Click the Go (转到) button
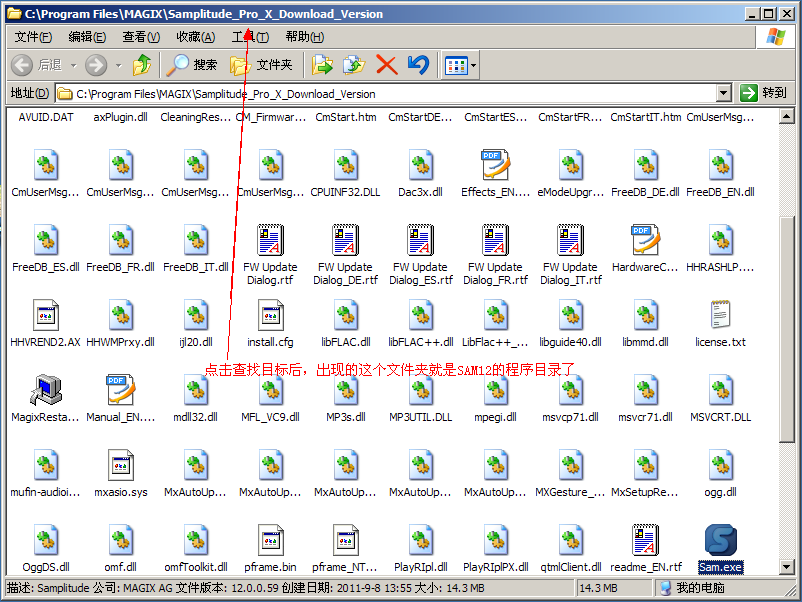 763,93
